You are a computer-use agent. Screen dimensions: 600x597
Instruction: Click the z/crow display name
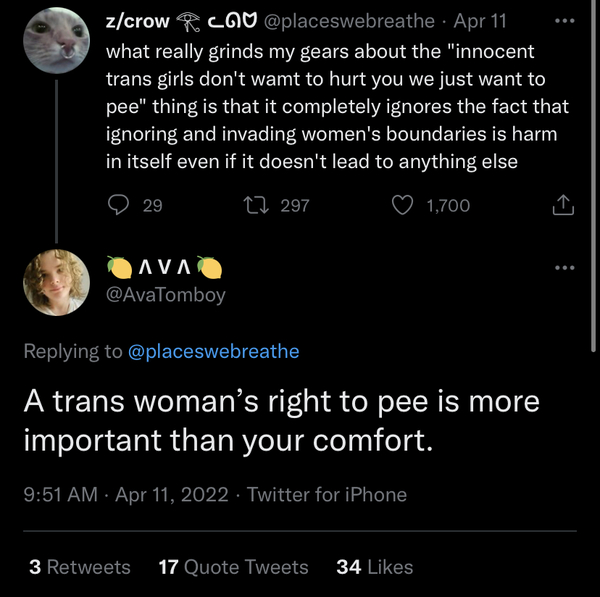pyautogui.click(x=137, y=21)
